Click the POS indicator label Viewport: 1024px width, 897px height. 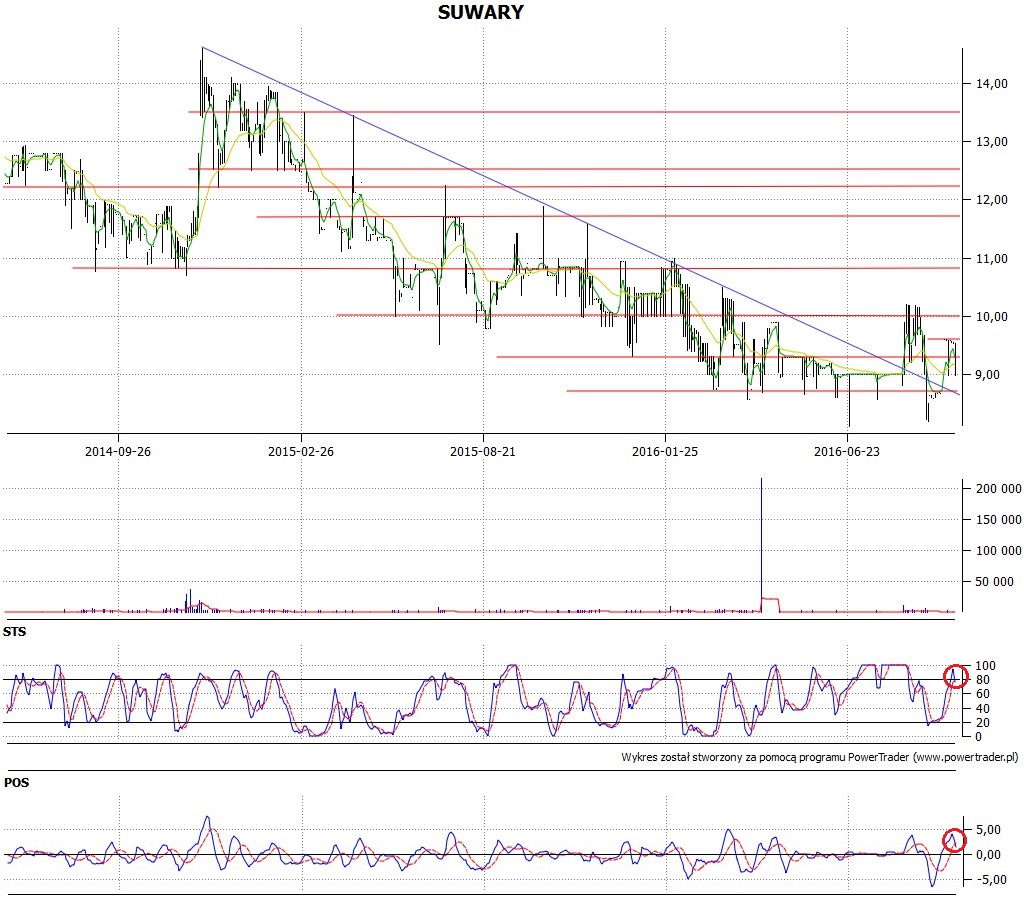[x=16, y=782]
